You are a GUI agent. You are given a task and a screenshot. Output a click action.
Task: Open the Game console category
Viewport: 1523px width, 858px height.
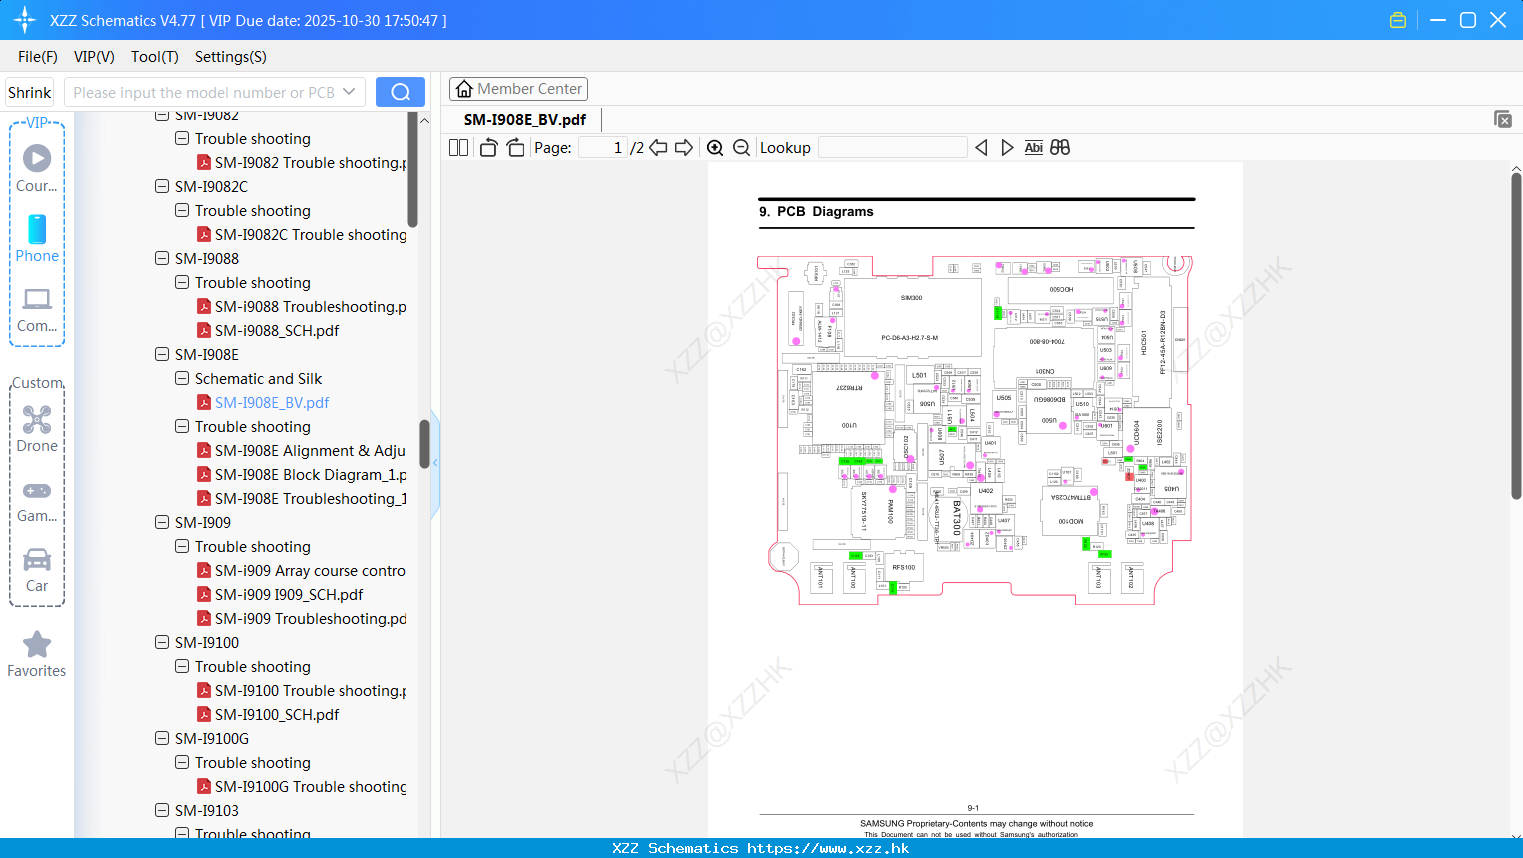point(37,501)
